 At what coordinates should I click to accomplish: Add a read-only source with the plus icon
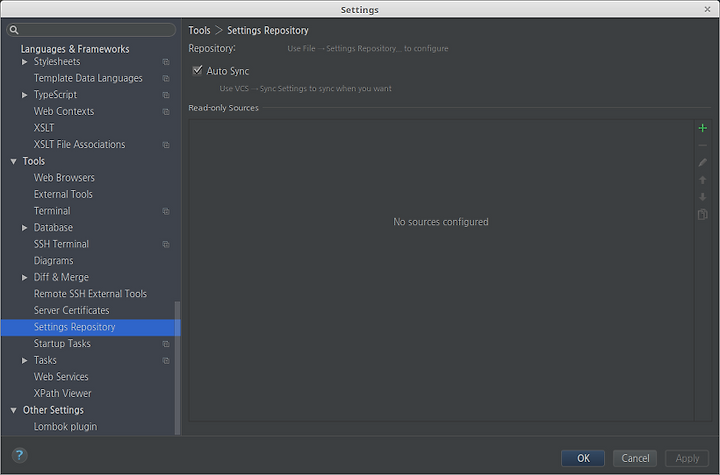(x=702, y=128)
